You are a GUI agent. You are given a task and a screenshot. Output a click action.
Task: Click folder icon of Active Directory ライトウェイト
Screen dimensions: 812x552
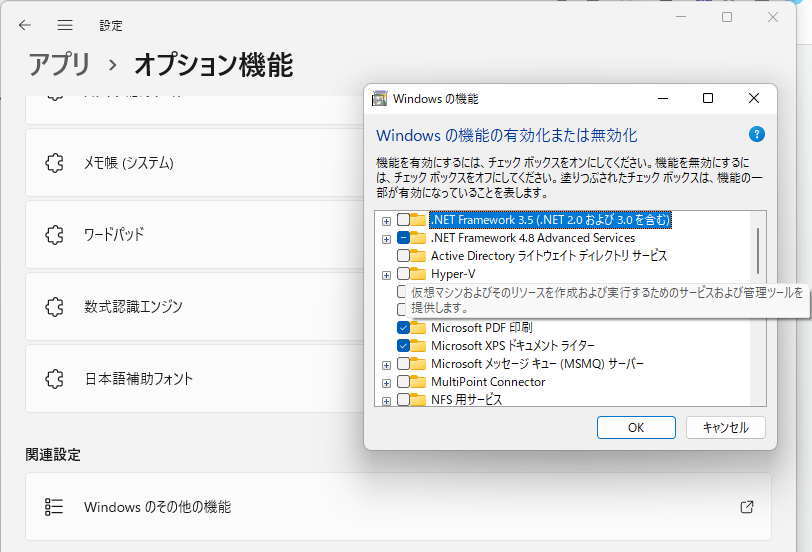point(418,255)
